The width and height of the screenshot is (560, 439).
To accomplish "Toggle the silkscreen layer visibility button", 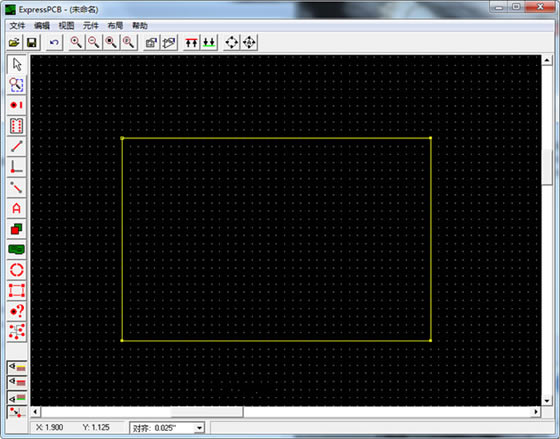I will (17, 366).
